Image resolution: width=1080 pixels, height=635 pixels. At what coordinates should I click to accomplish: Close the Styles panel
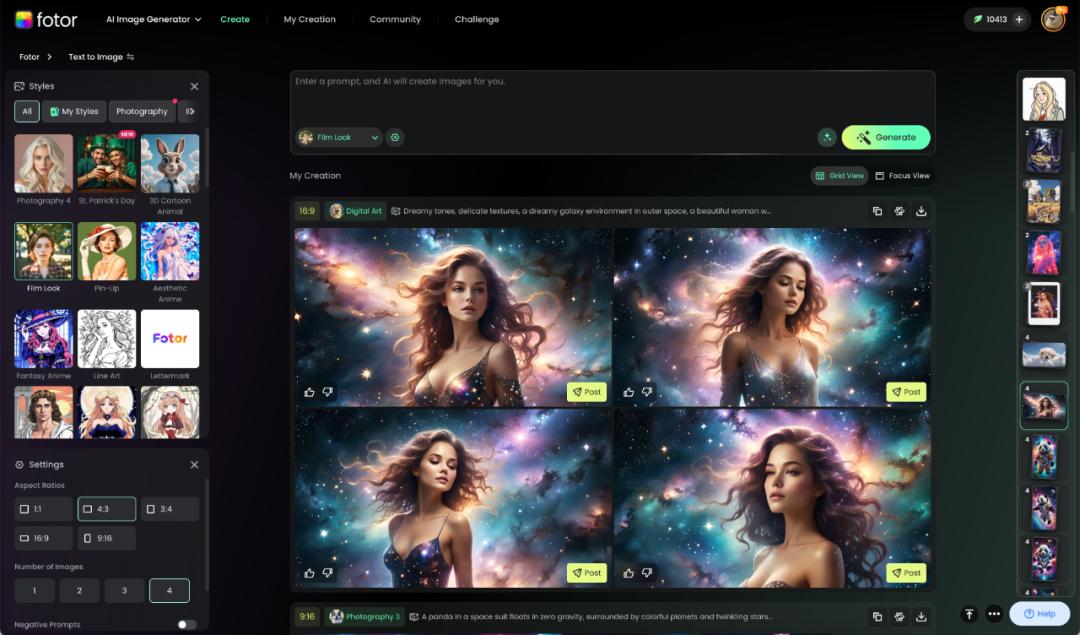pos(194,86)
